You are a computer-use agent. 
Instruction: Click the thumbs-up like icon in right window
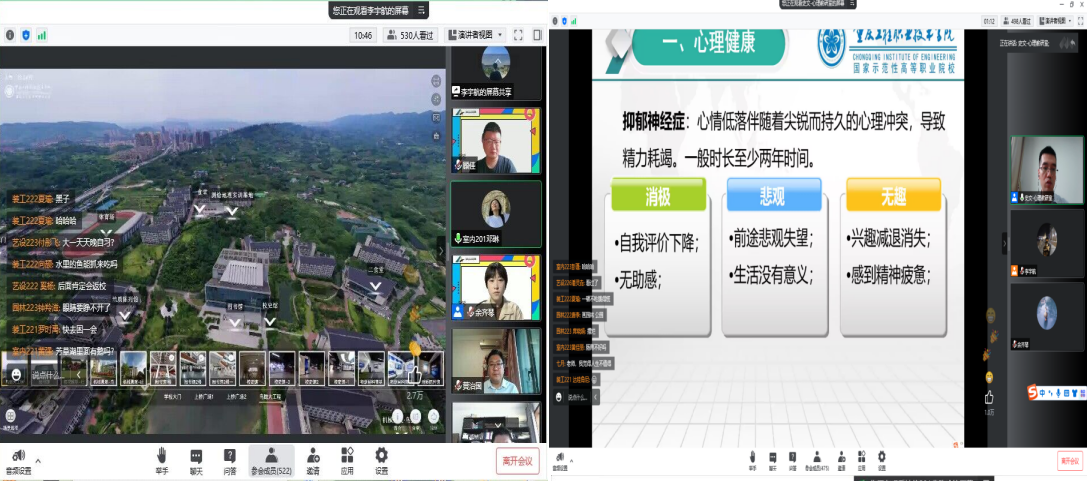989,398
